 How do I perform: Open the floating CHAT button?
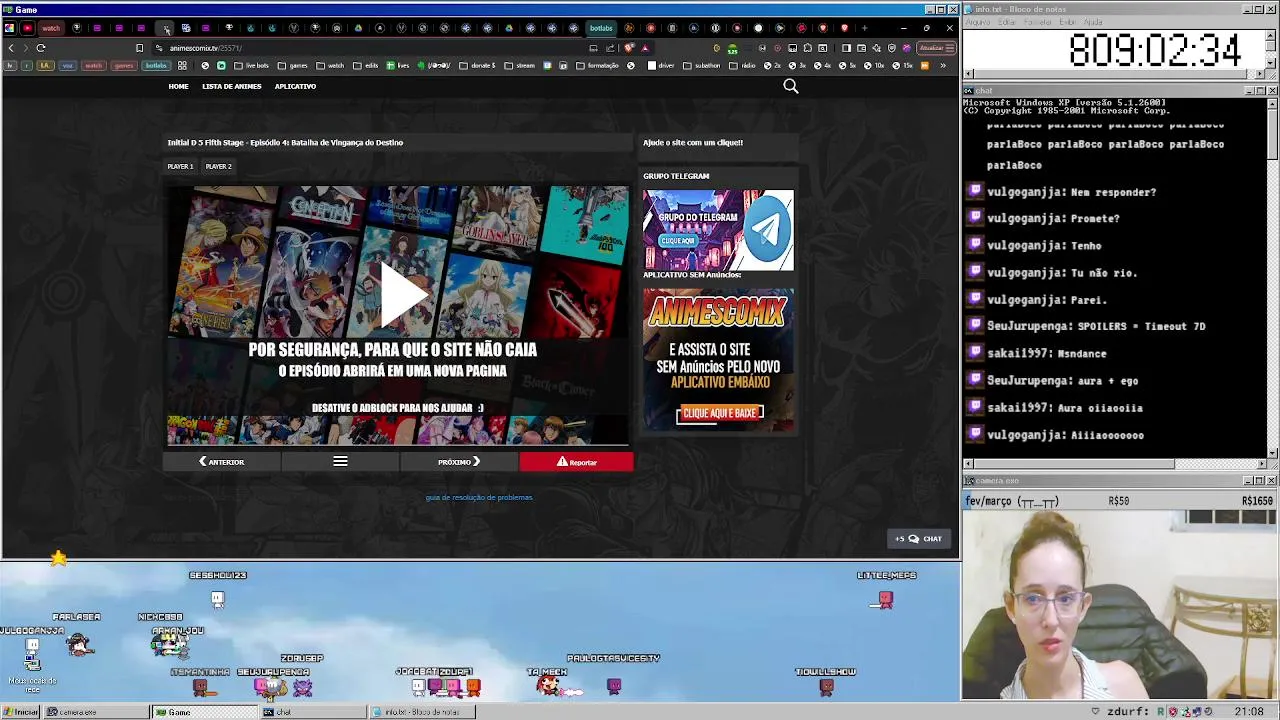tap(919, 538)
